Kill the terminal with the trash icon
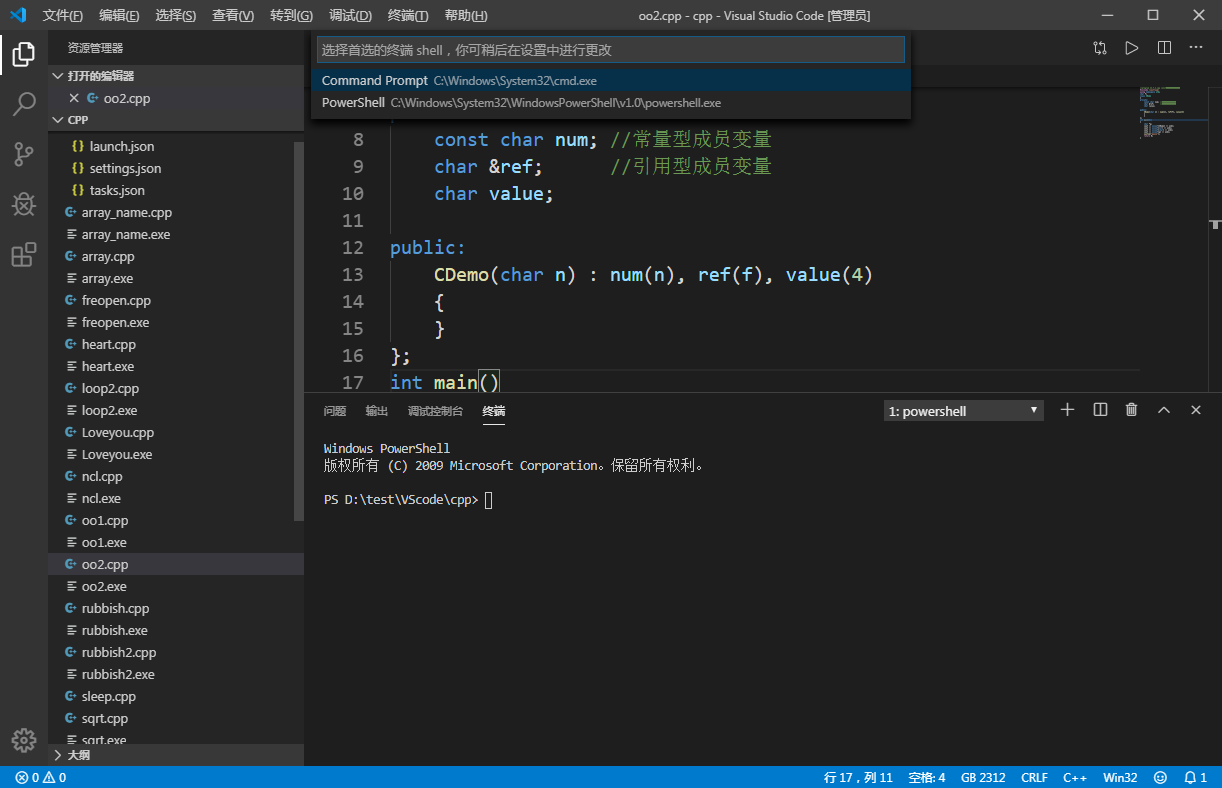This screenshot has width=1222, height=788. pyautogui.click(x=1131, y=409)
